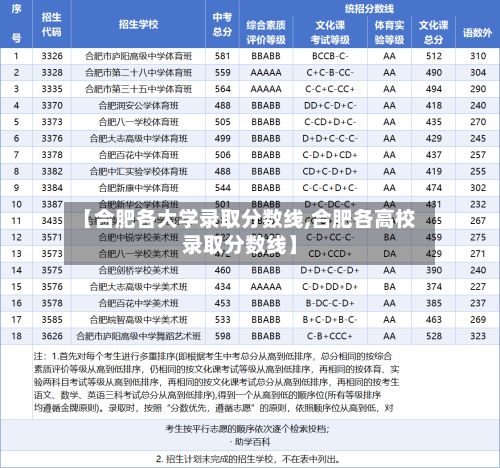500x468 pixels.
Task: Click enrollment code 3382
Action: point(52,171)
